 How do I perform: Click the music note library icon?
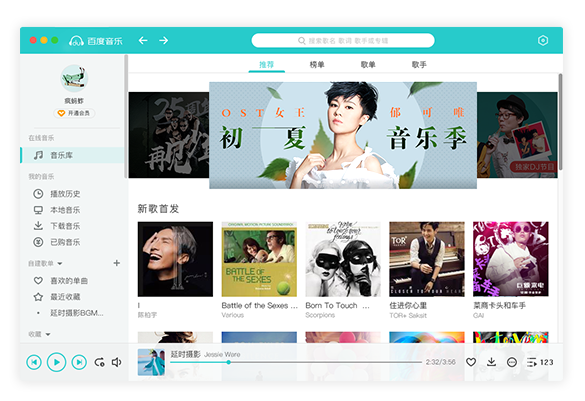tap(38, 155)
